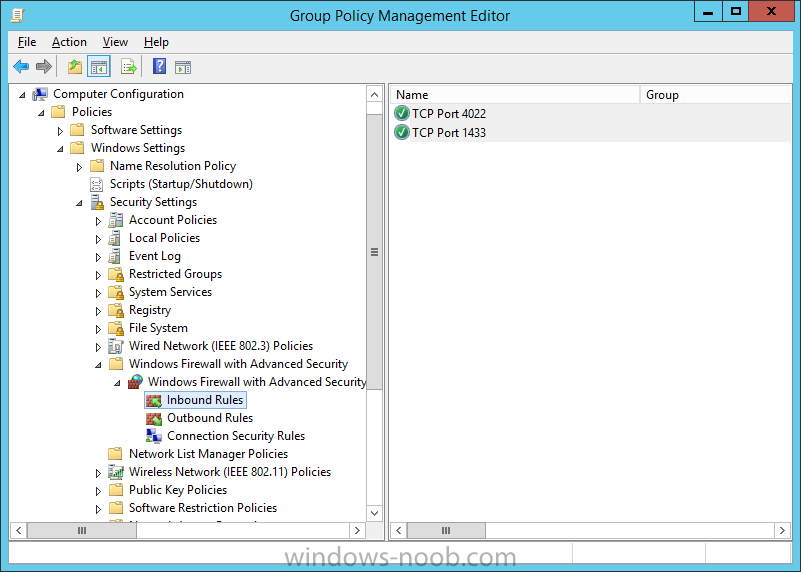Image resolution: width=801 pixels, height=572 pixels.
Task: Click the tree pane scroll up arrow
Action: point(374,94)
